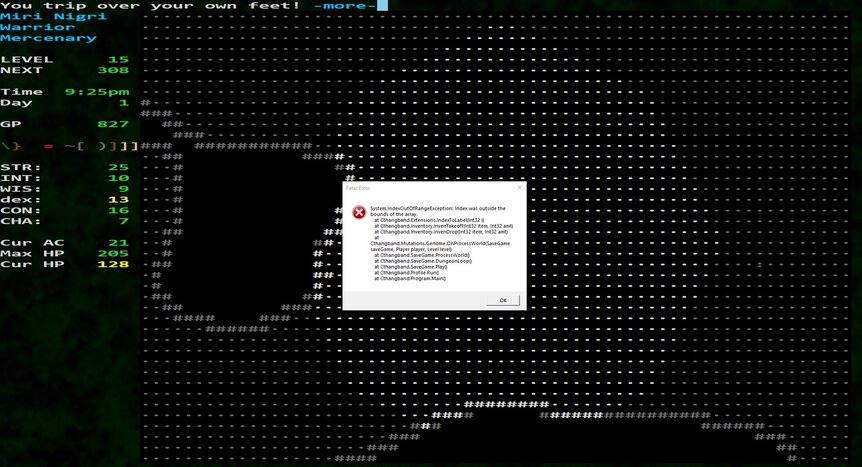
Task: Click the yellow Cur HP 128 value
Action: pos(118,264)
